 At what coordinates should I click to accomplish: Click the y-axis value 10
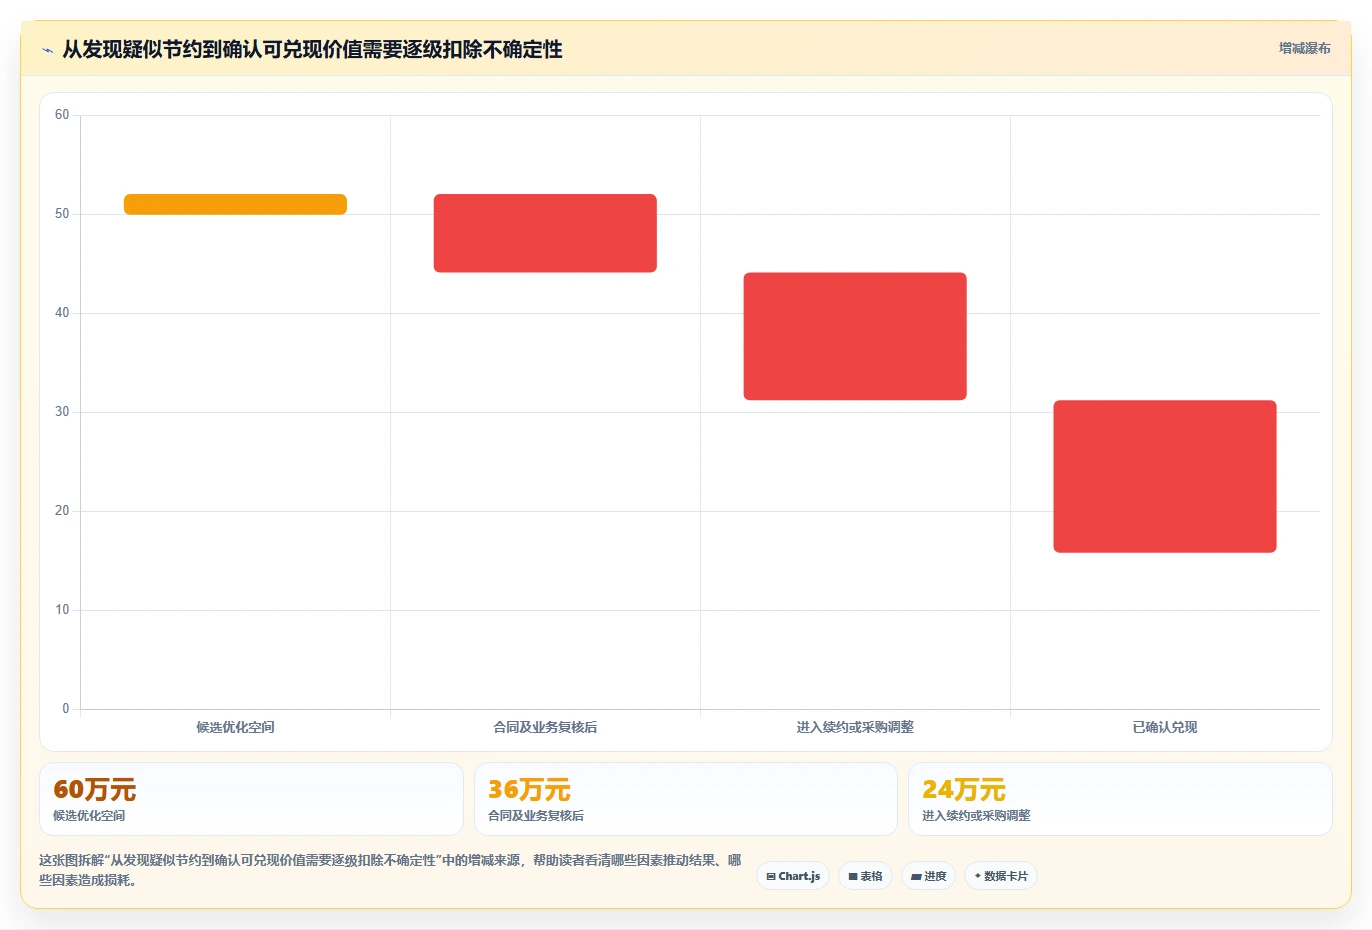62,610
